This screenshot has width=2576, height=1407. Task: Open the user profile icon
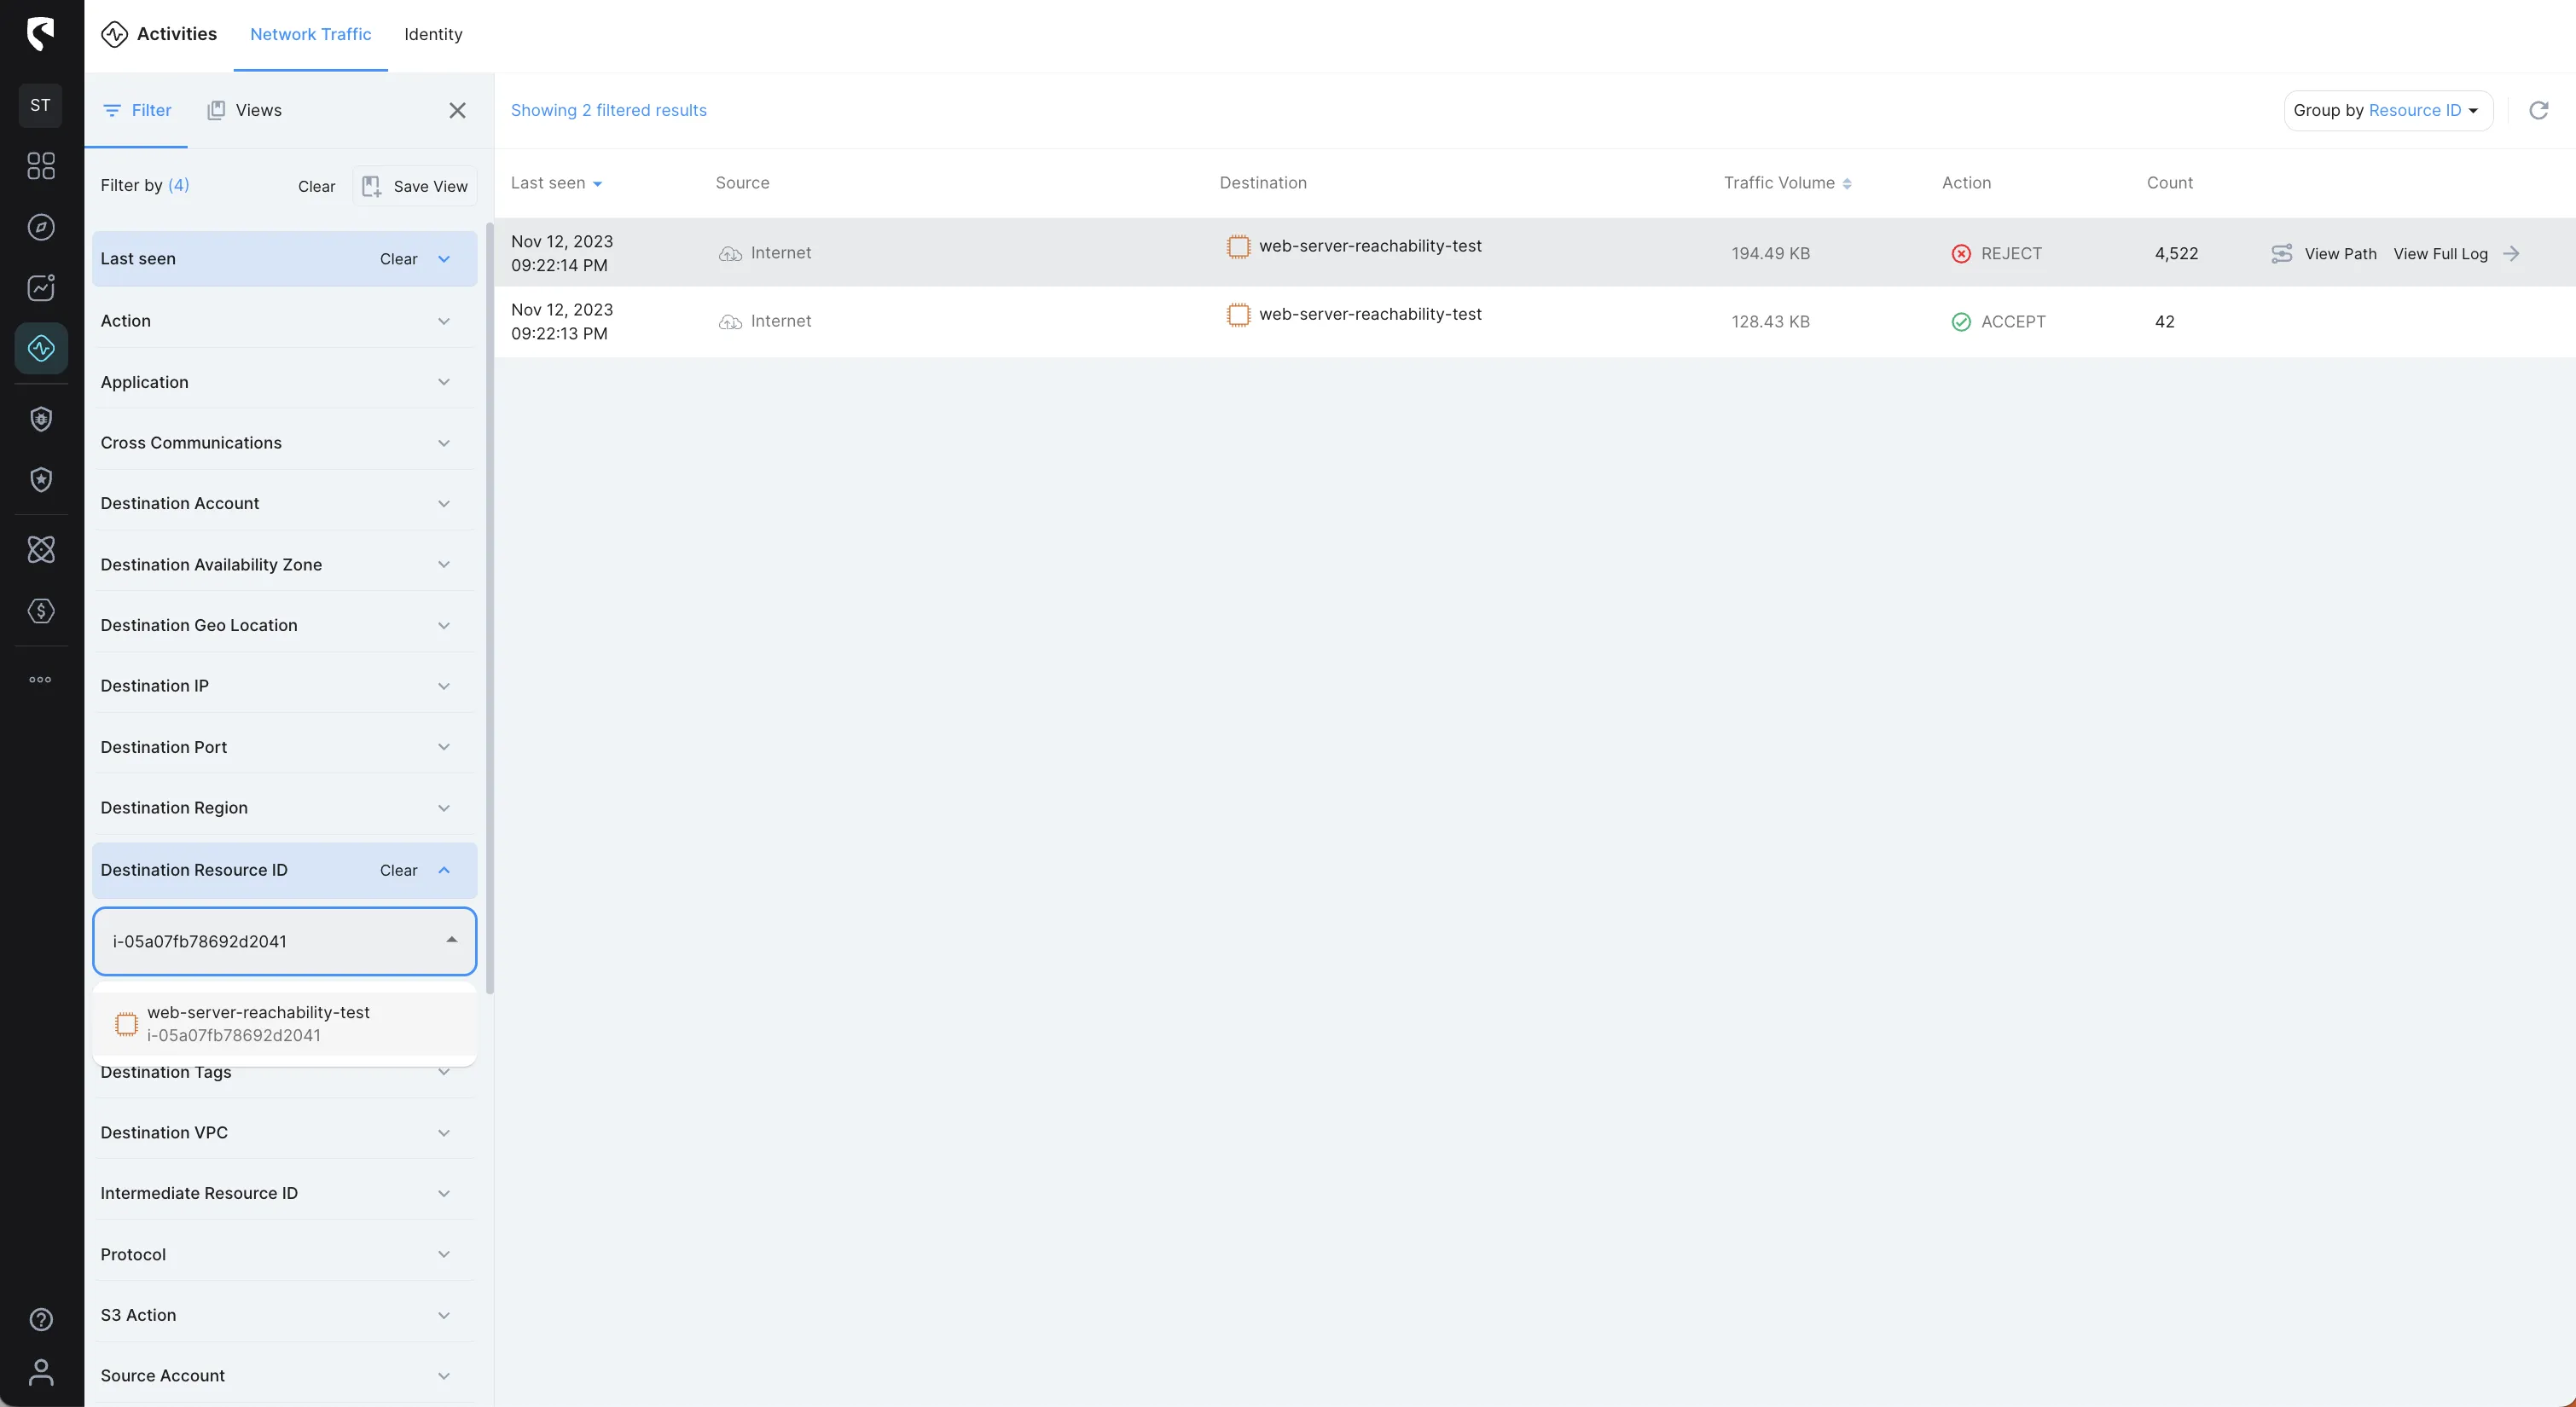click(x=40, y=1373)
